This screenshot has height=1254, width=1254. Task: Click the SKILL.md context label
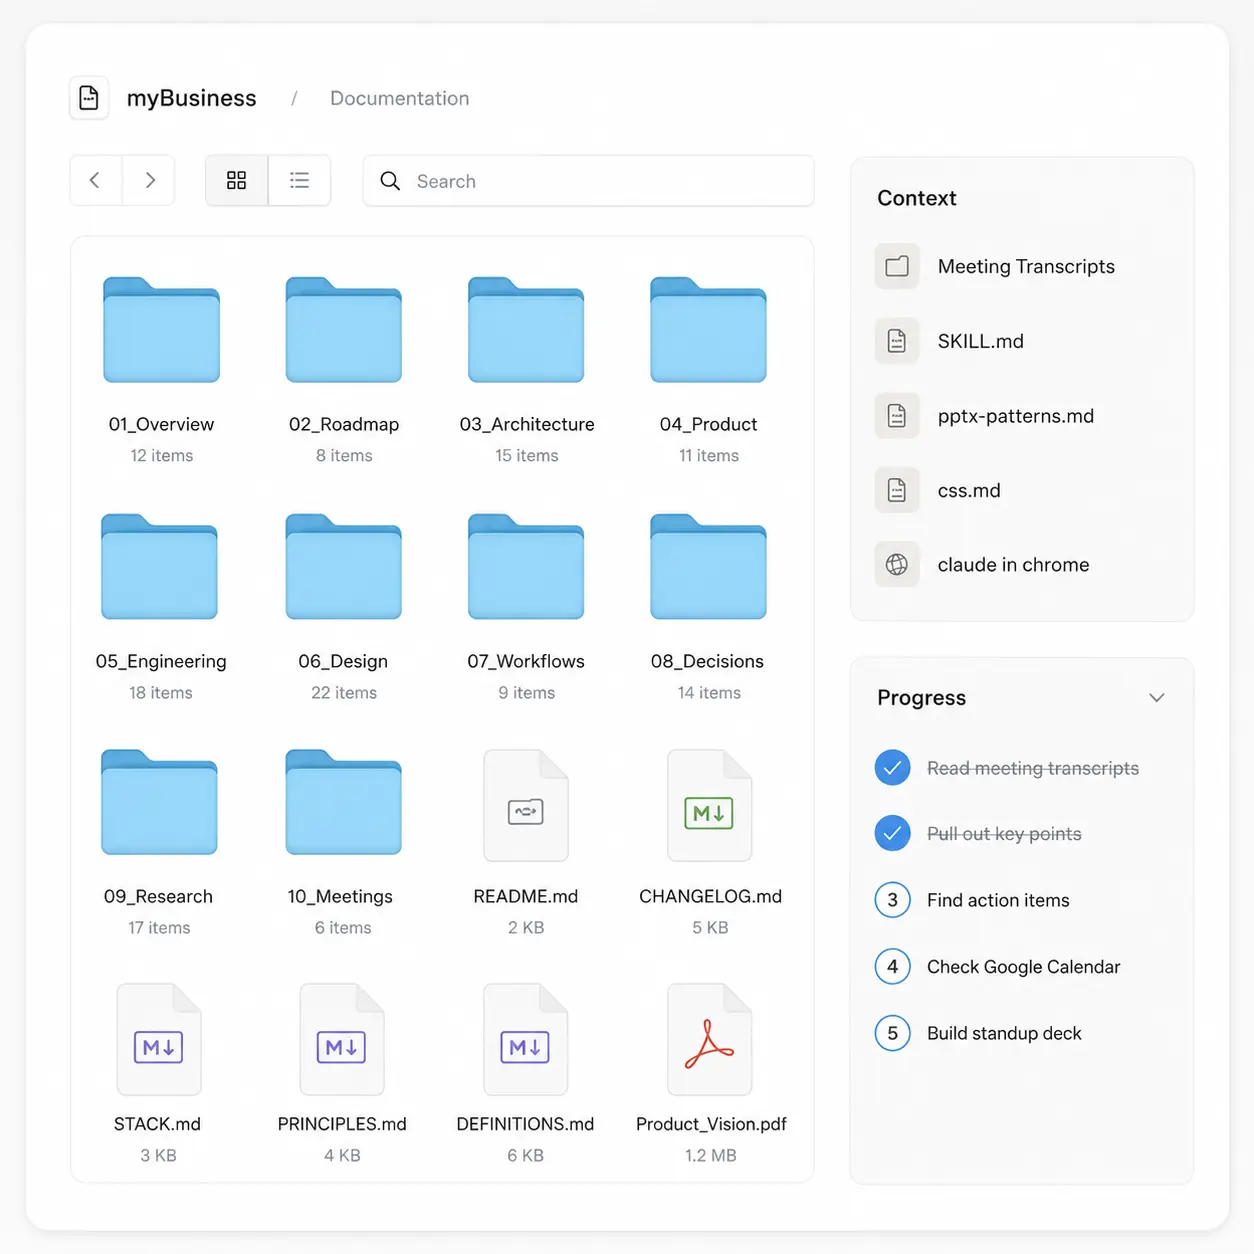(981, 341)
